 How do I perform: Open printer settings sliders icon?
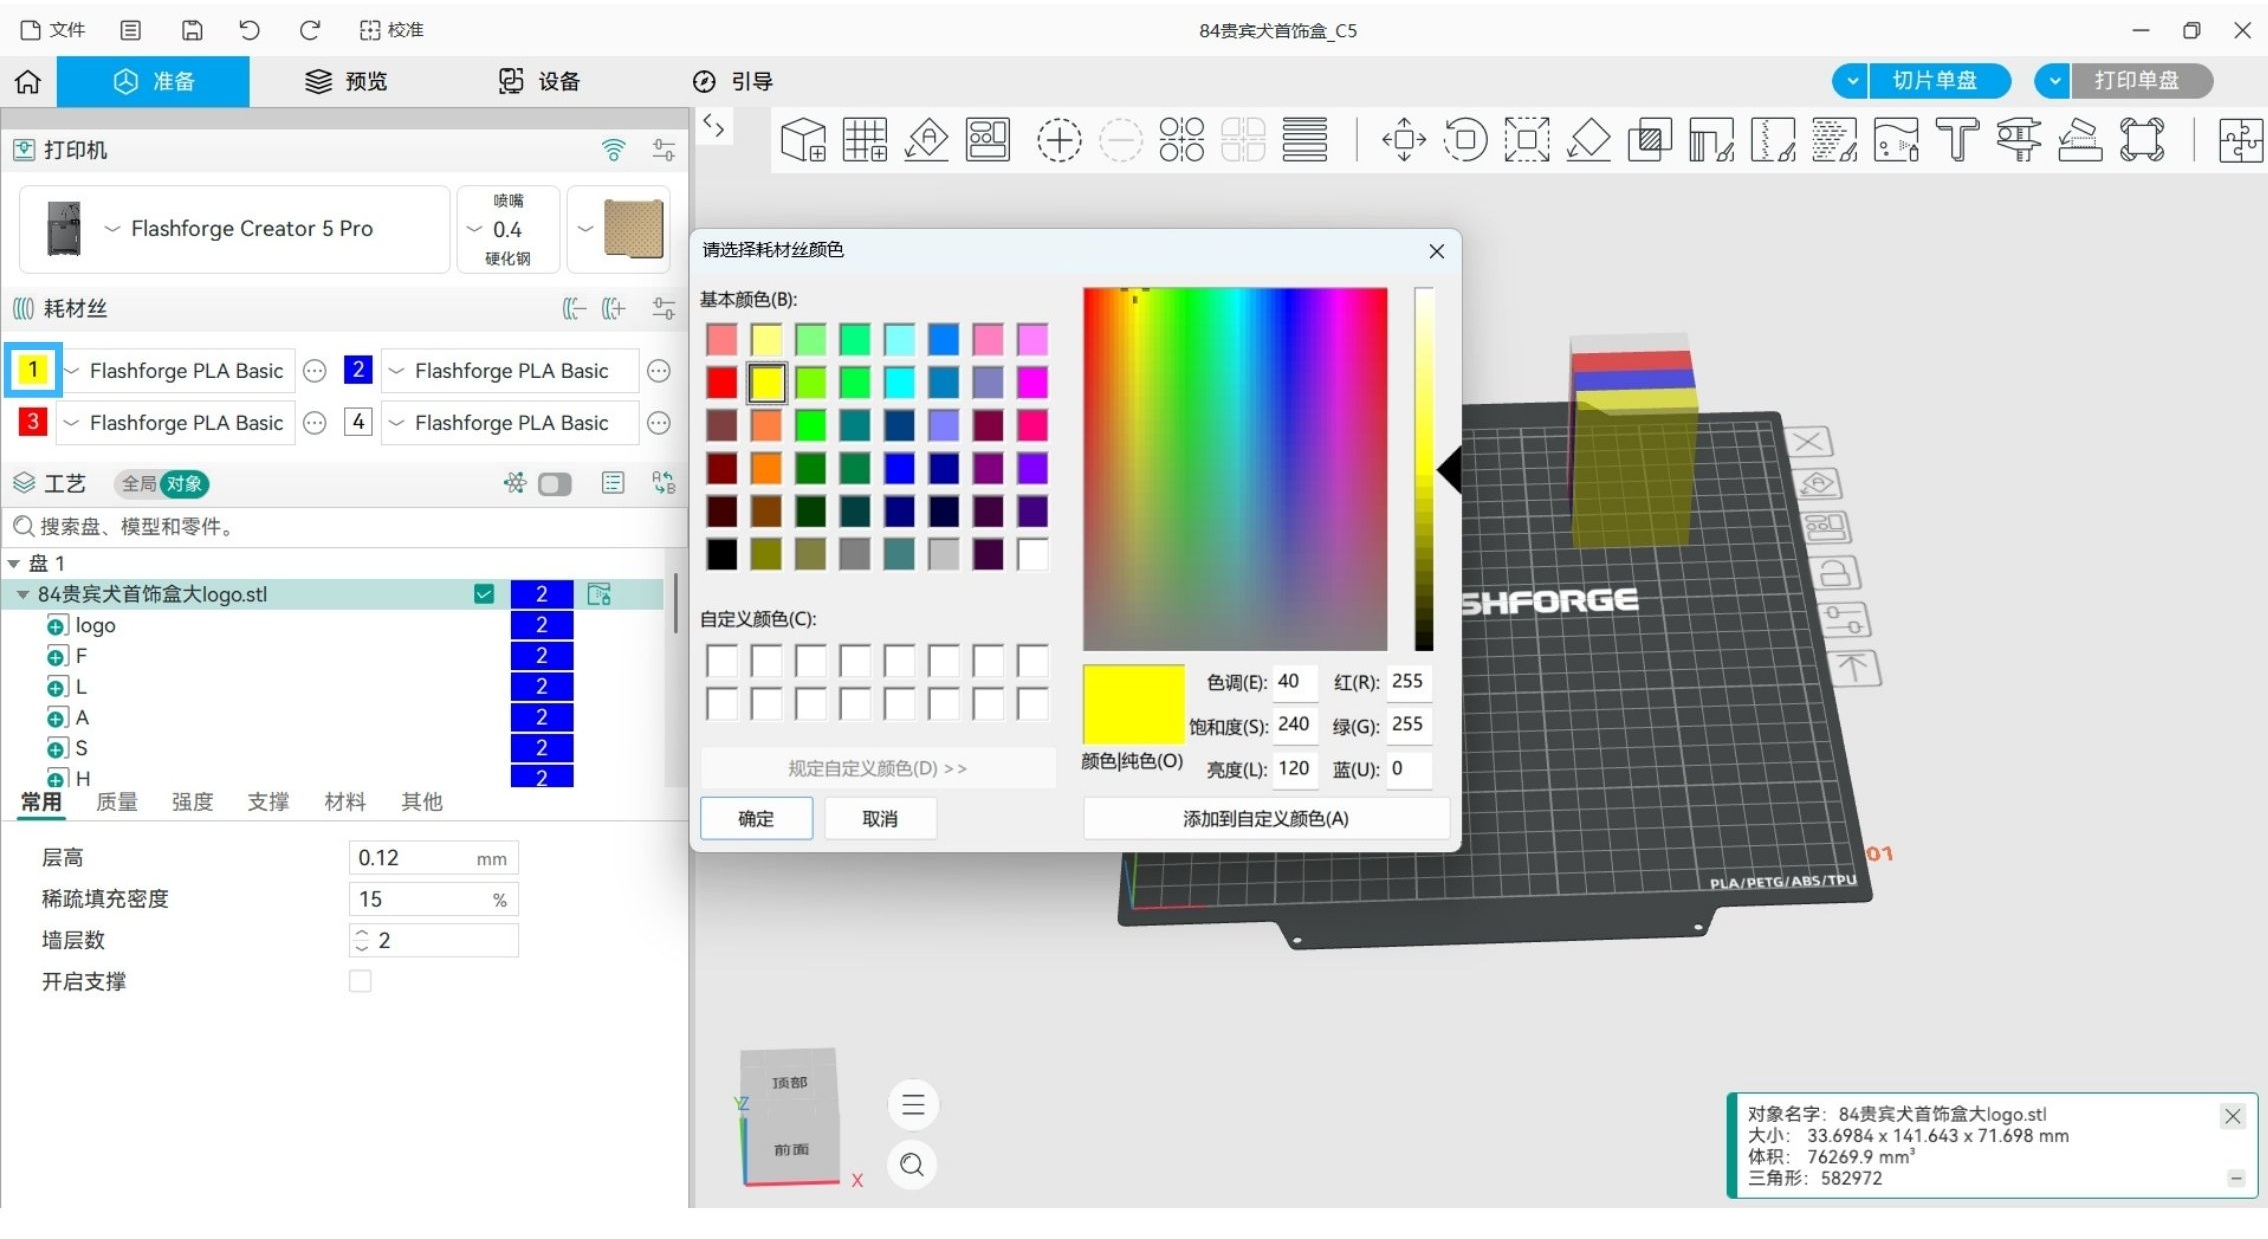664,150
